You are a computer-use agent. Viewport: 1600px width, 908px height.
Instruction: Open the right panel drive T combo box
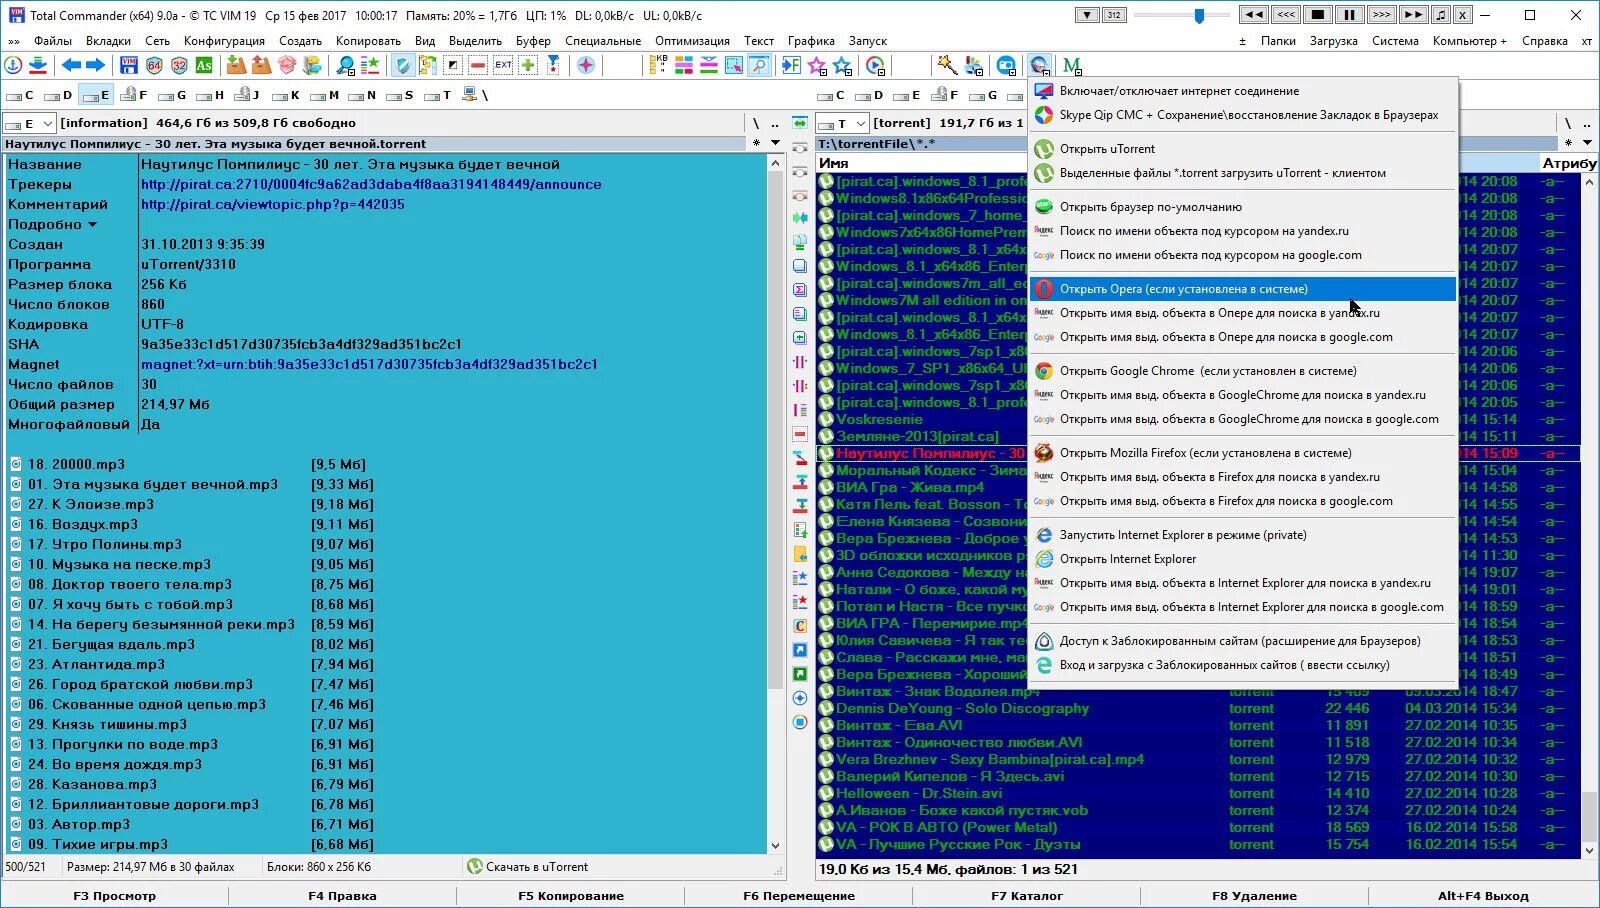tap(841, 124)
